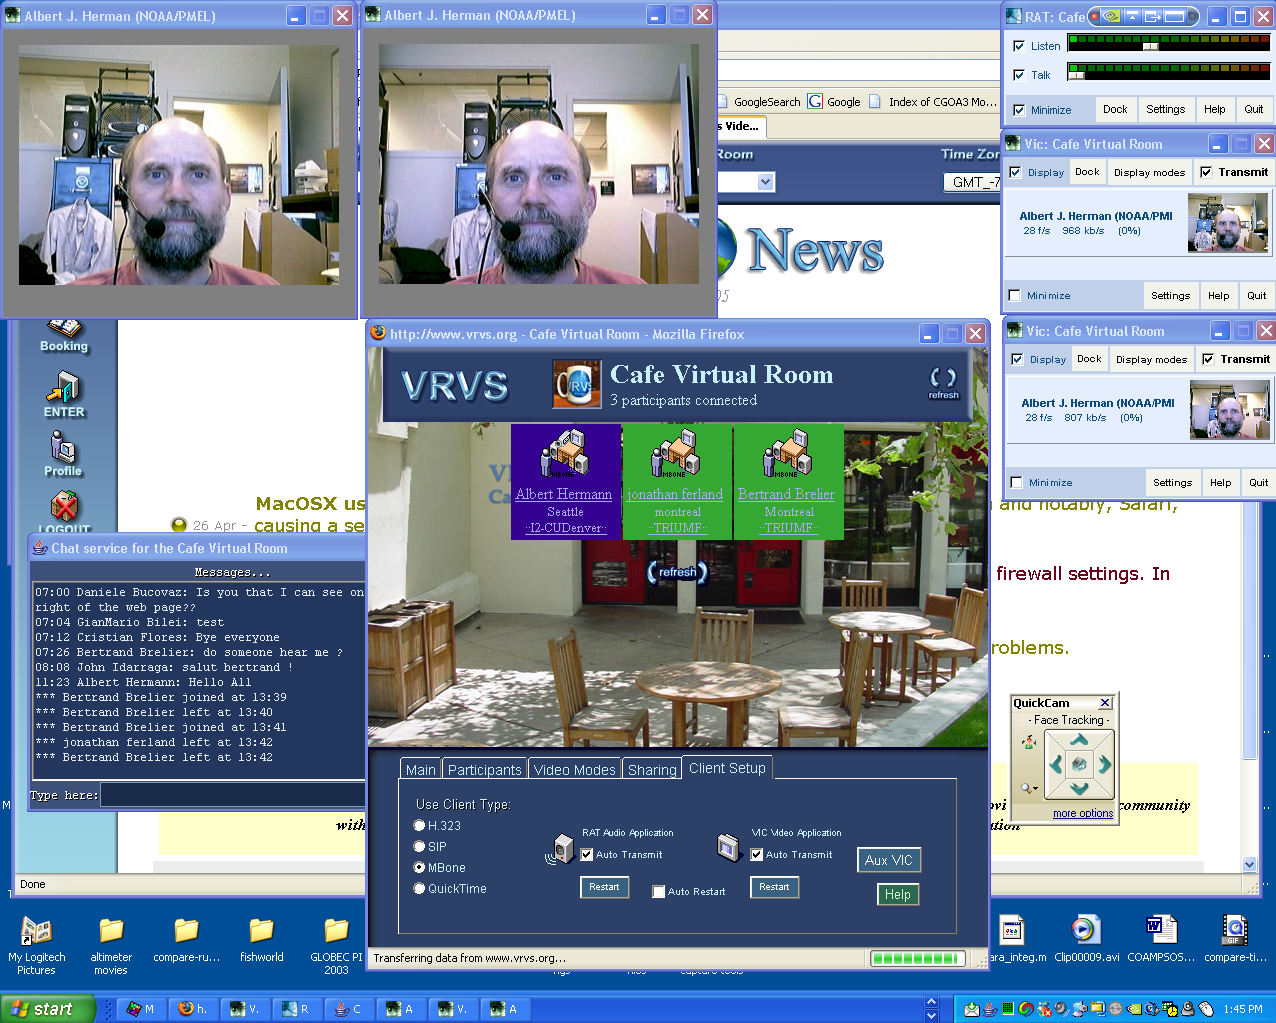Click Albert Hermann's participant avatar icon

[x=565, y=454]
